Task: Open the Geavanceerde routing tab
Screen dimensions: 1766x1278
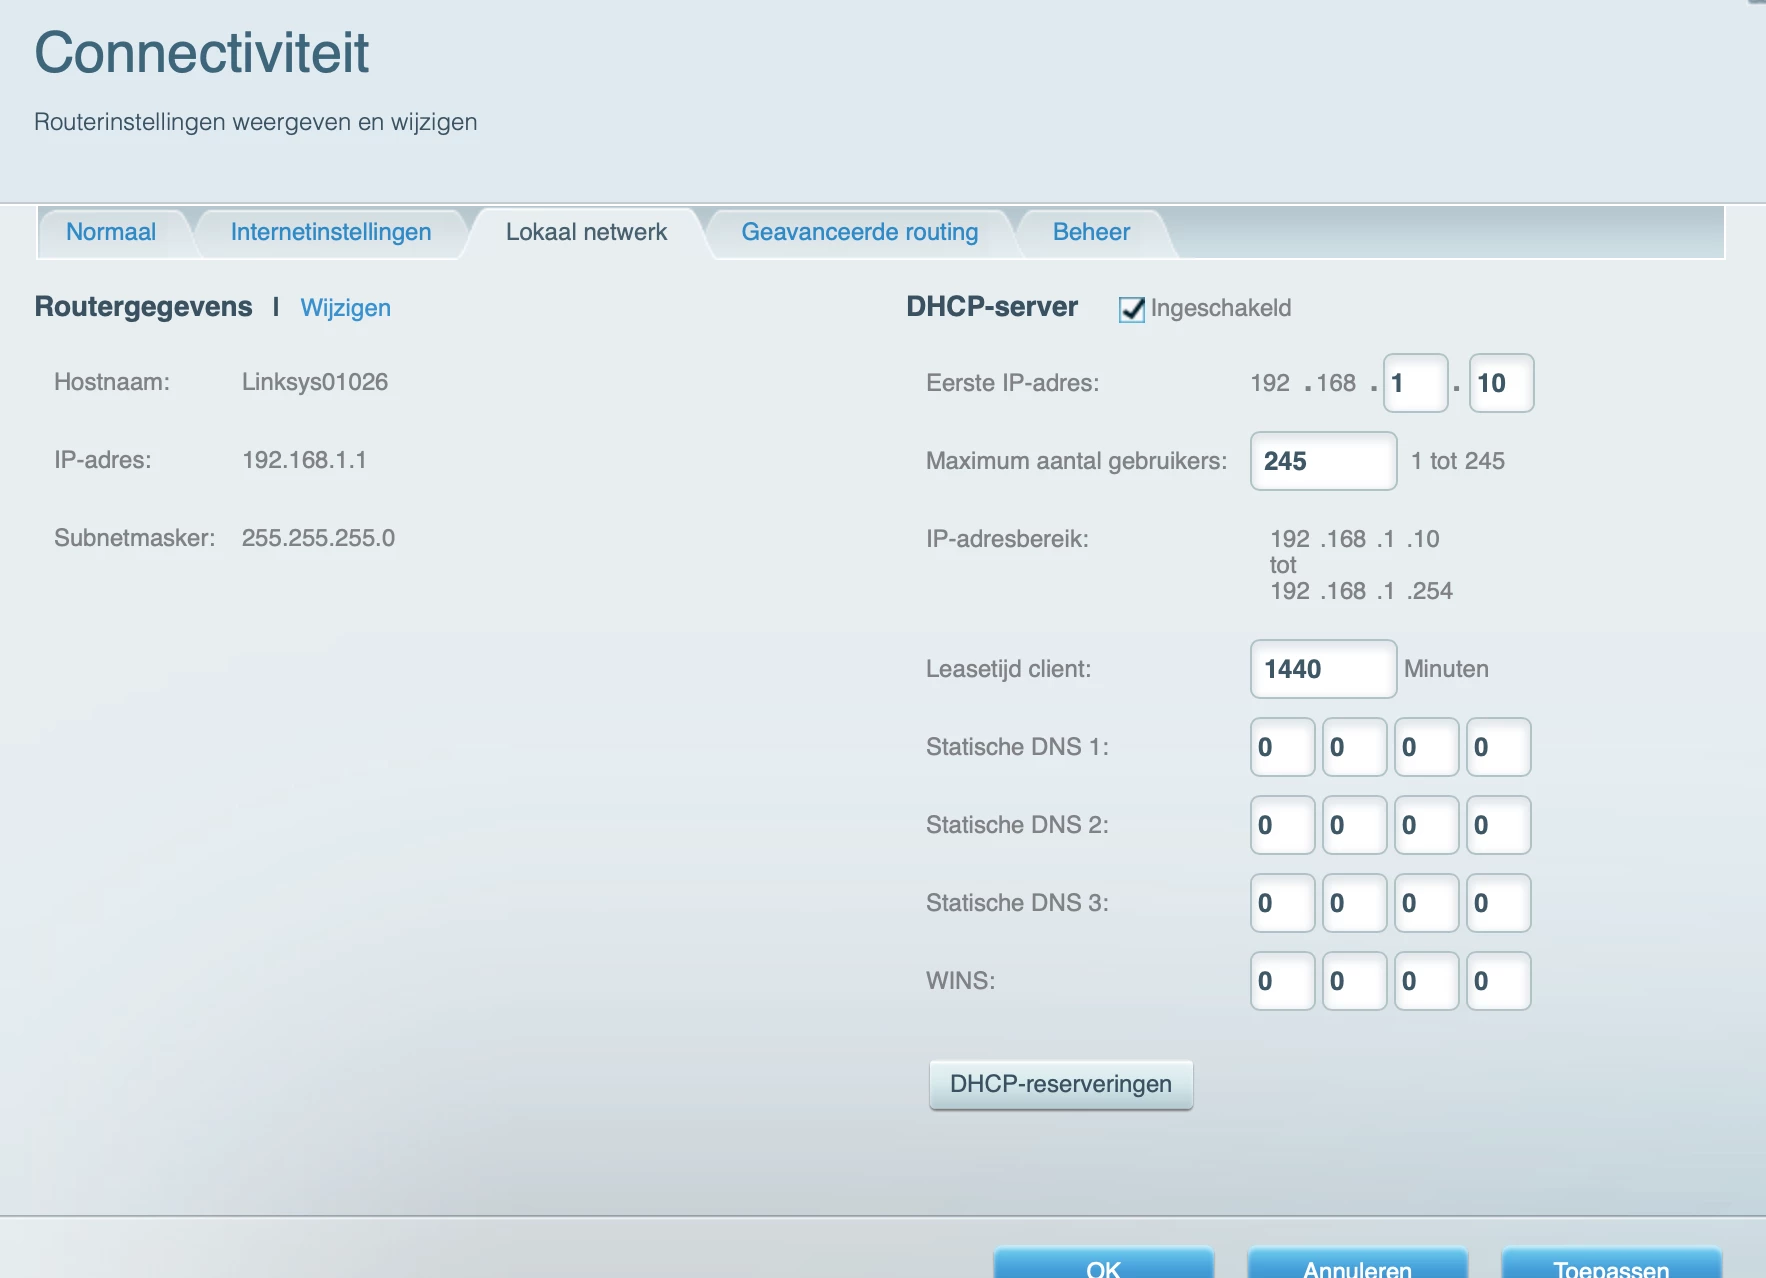Action: click(x=860, y=232)
